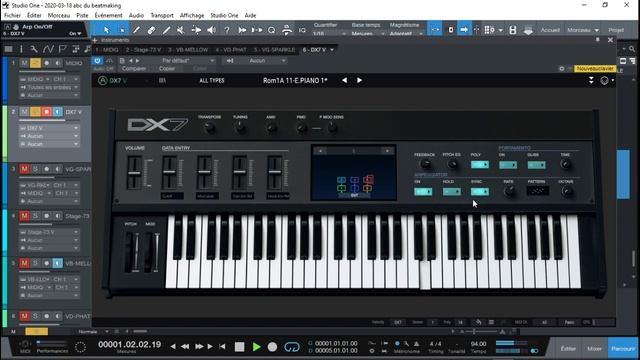Click the stop button in transport
Viewport: 640px width, 360px height.
point(240,347)
